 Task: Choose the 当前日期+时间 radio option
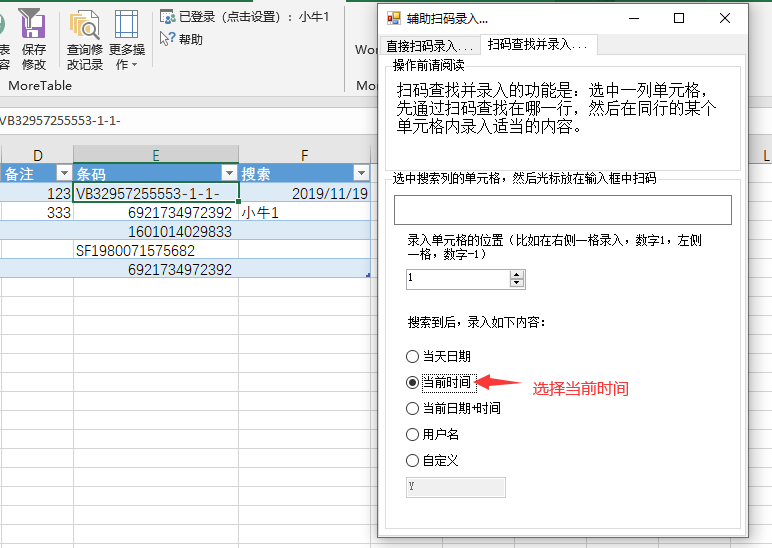(412, 408)
